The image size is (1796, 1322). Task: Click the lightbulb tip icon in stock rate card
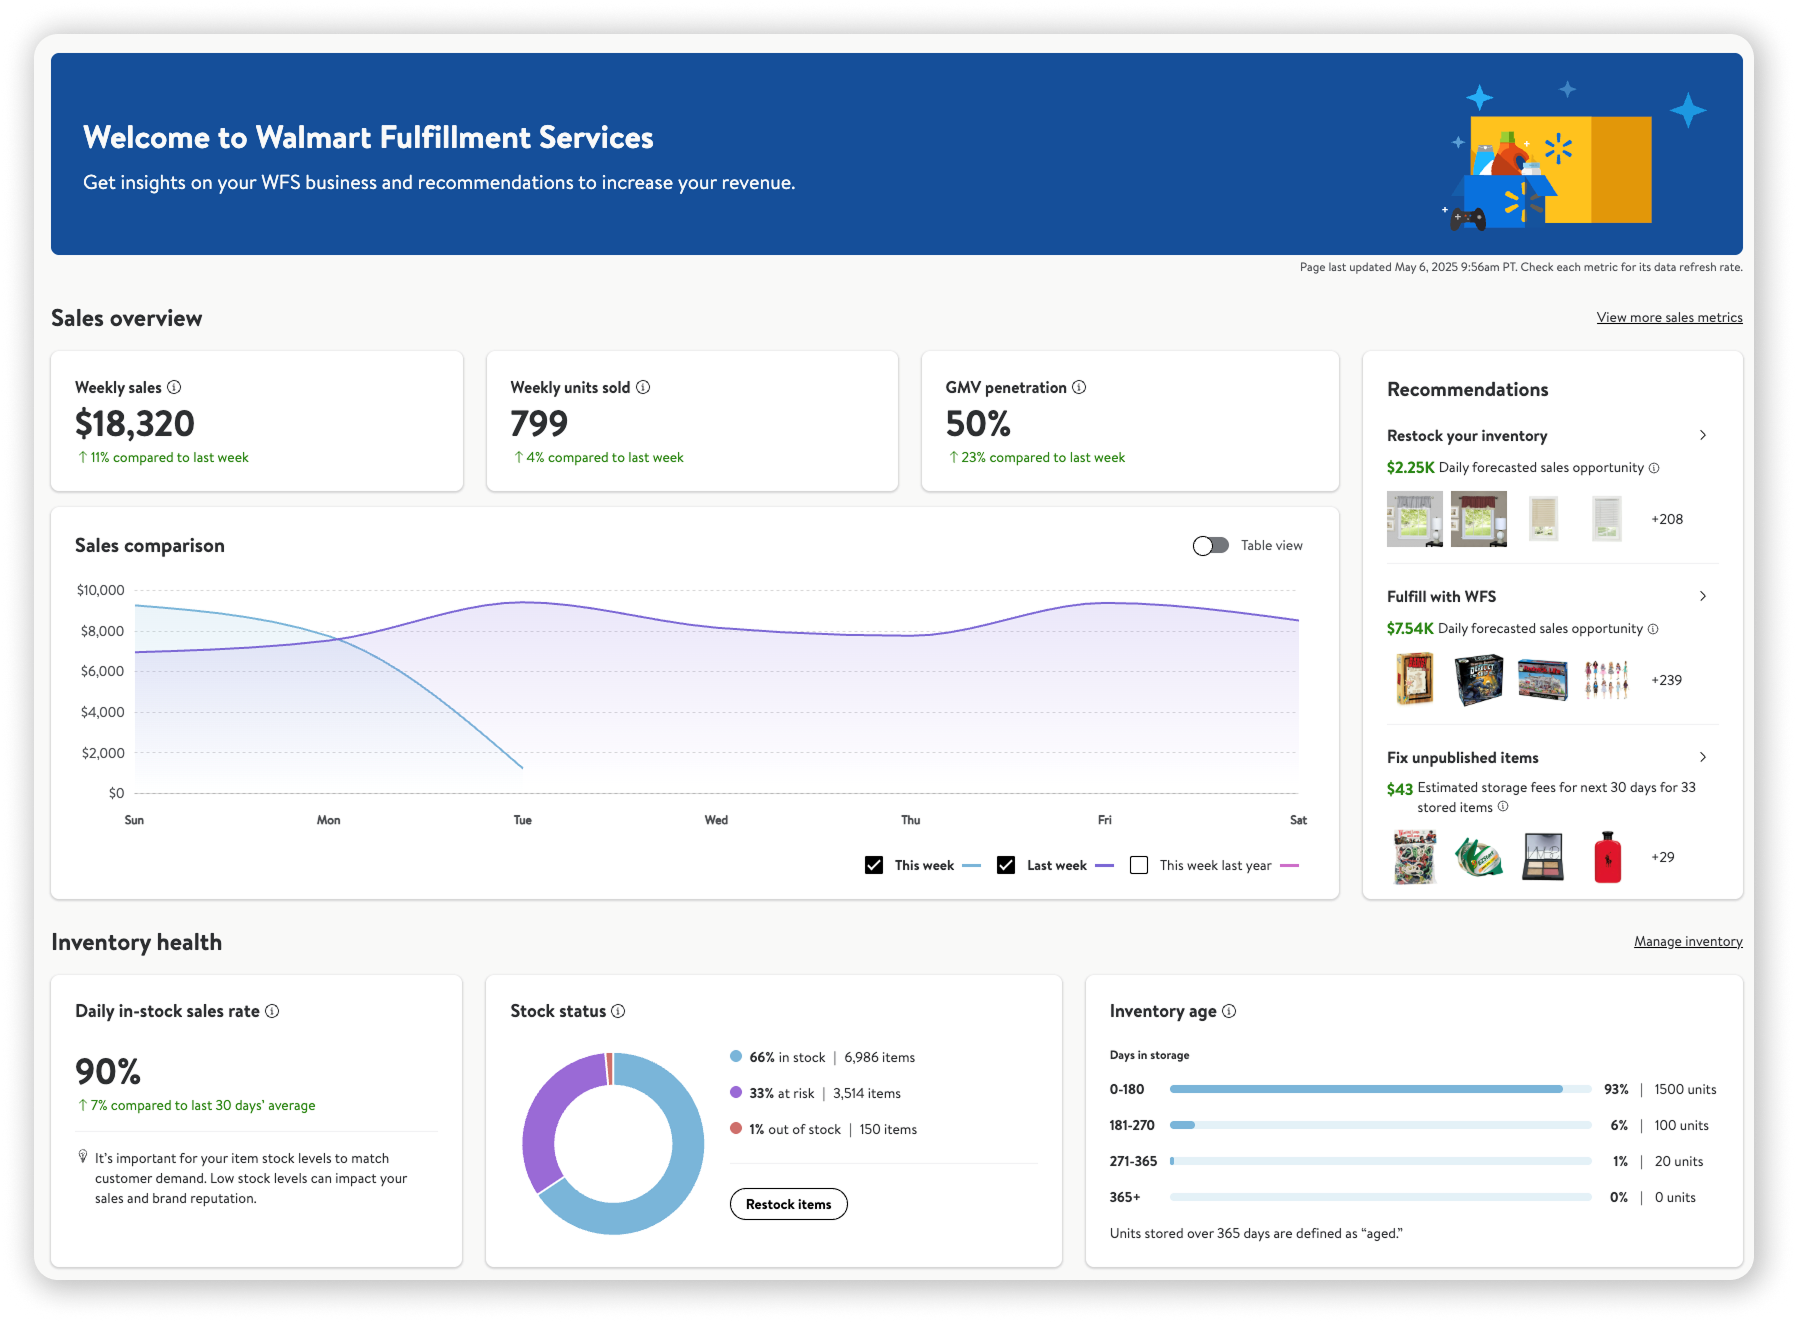83,1157
